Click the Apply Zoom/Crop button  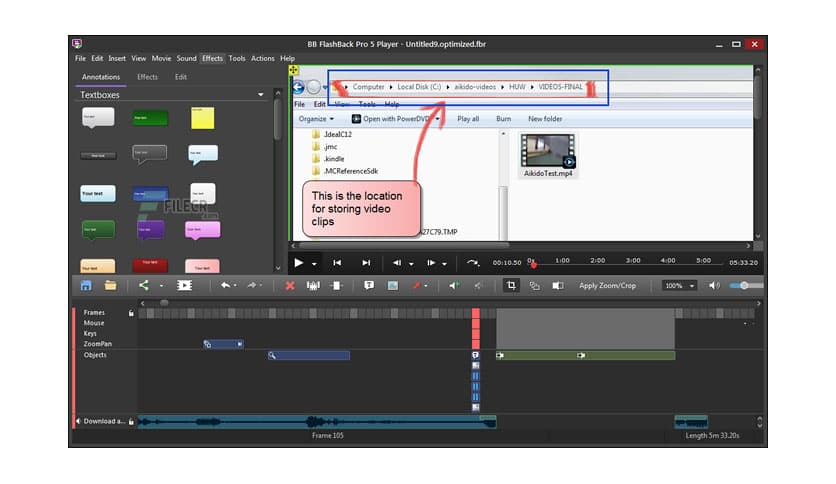pyautogui.click(x=607, y=286)
